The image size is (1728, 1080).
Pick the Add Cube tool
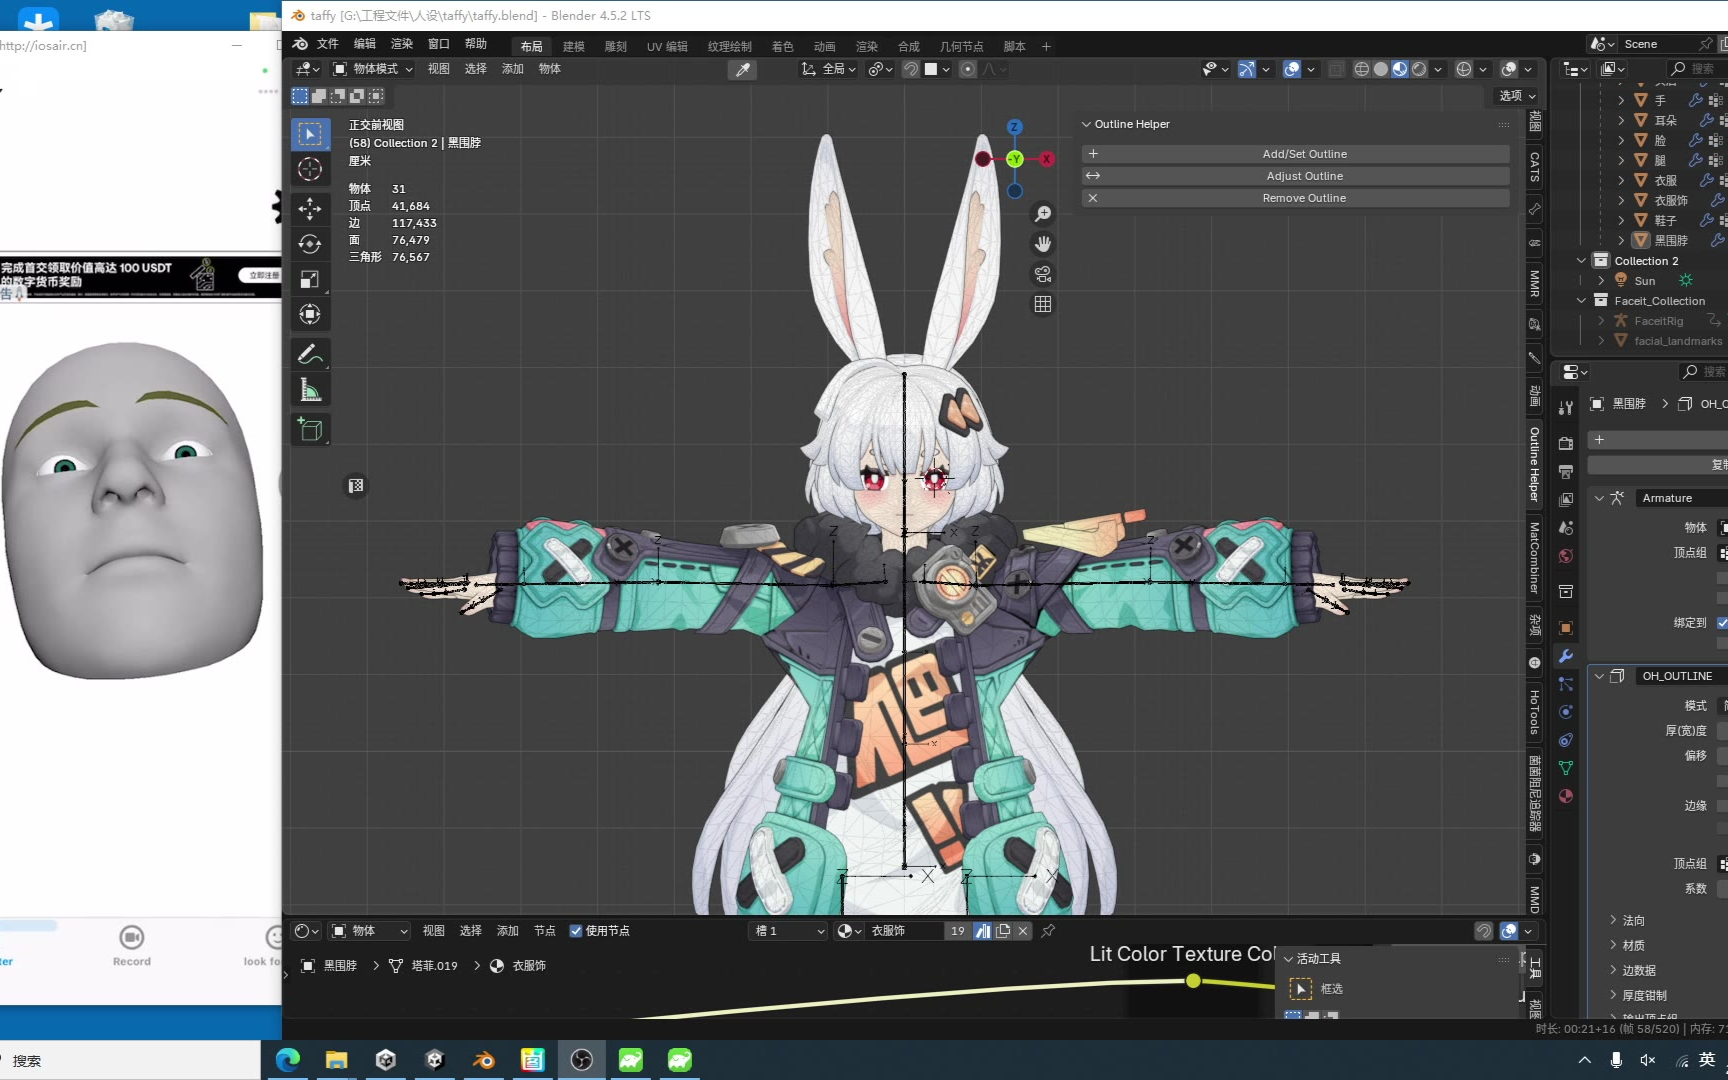[x=310, y=429]
